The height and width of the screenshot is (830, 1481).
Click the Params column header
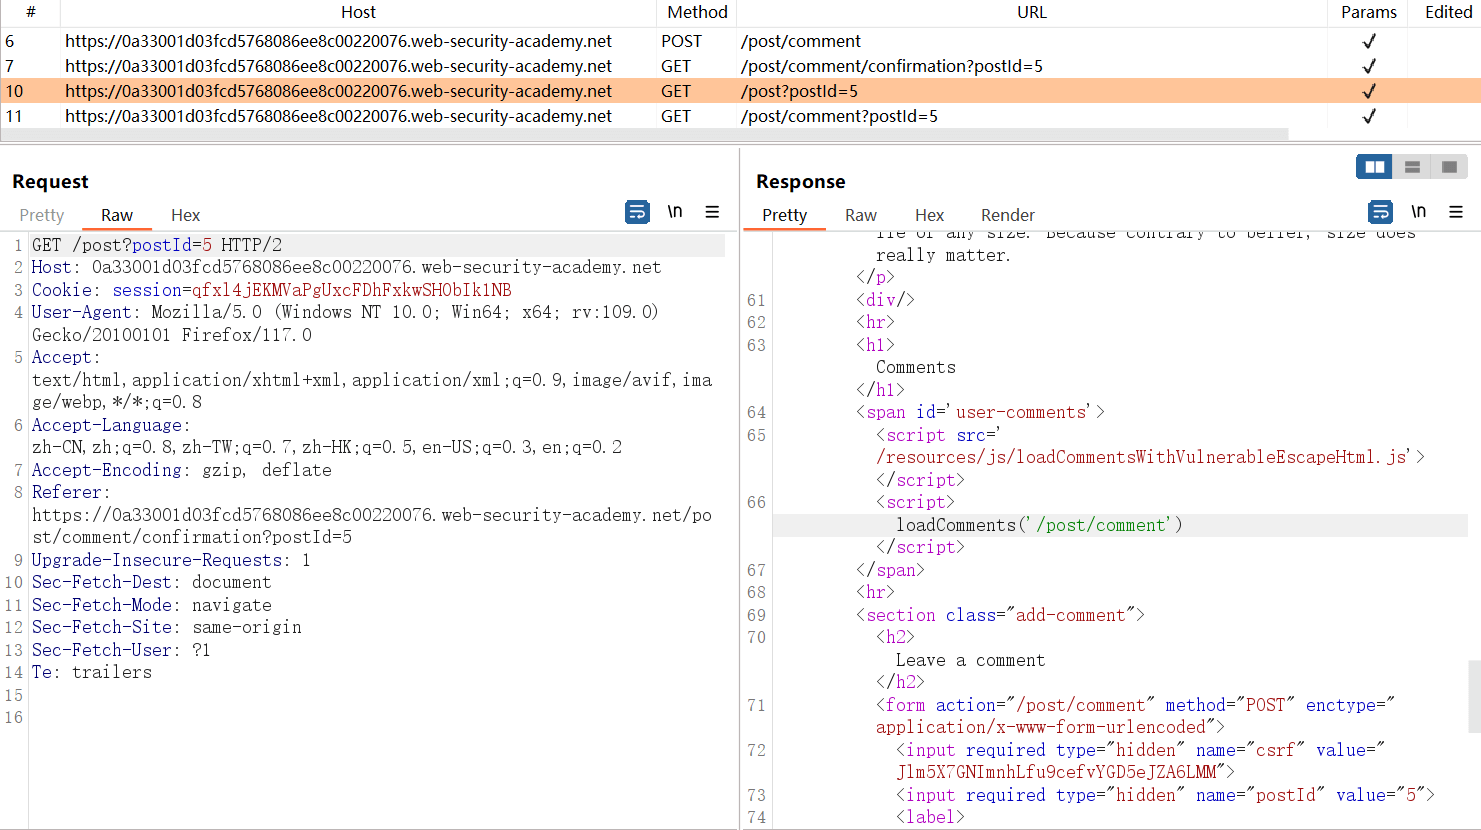pos(1368,12)
